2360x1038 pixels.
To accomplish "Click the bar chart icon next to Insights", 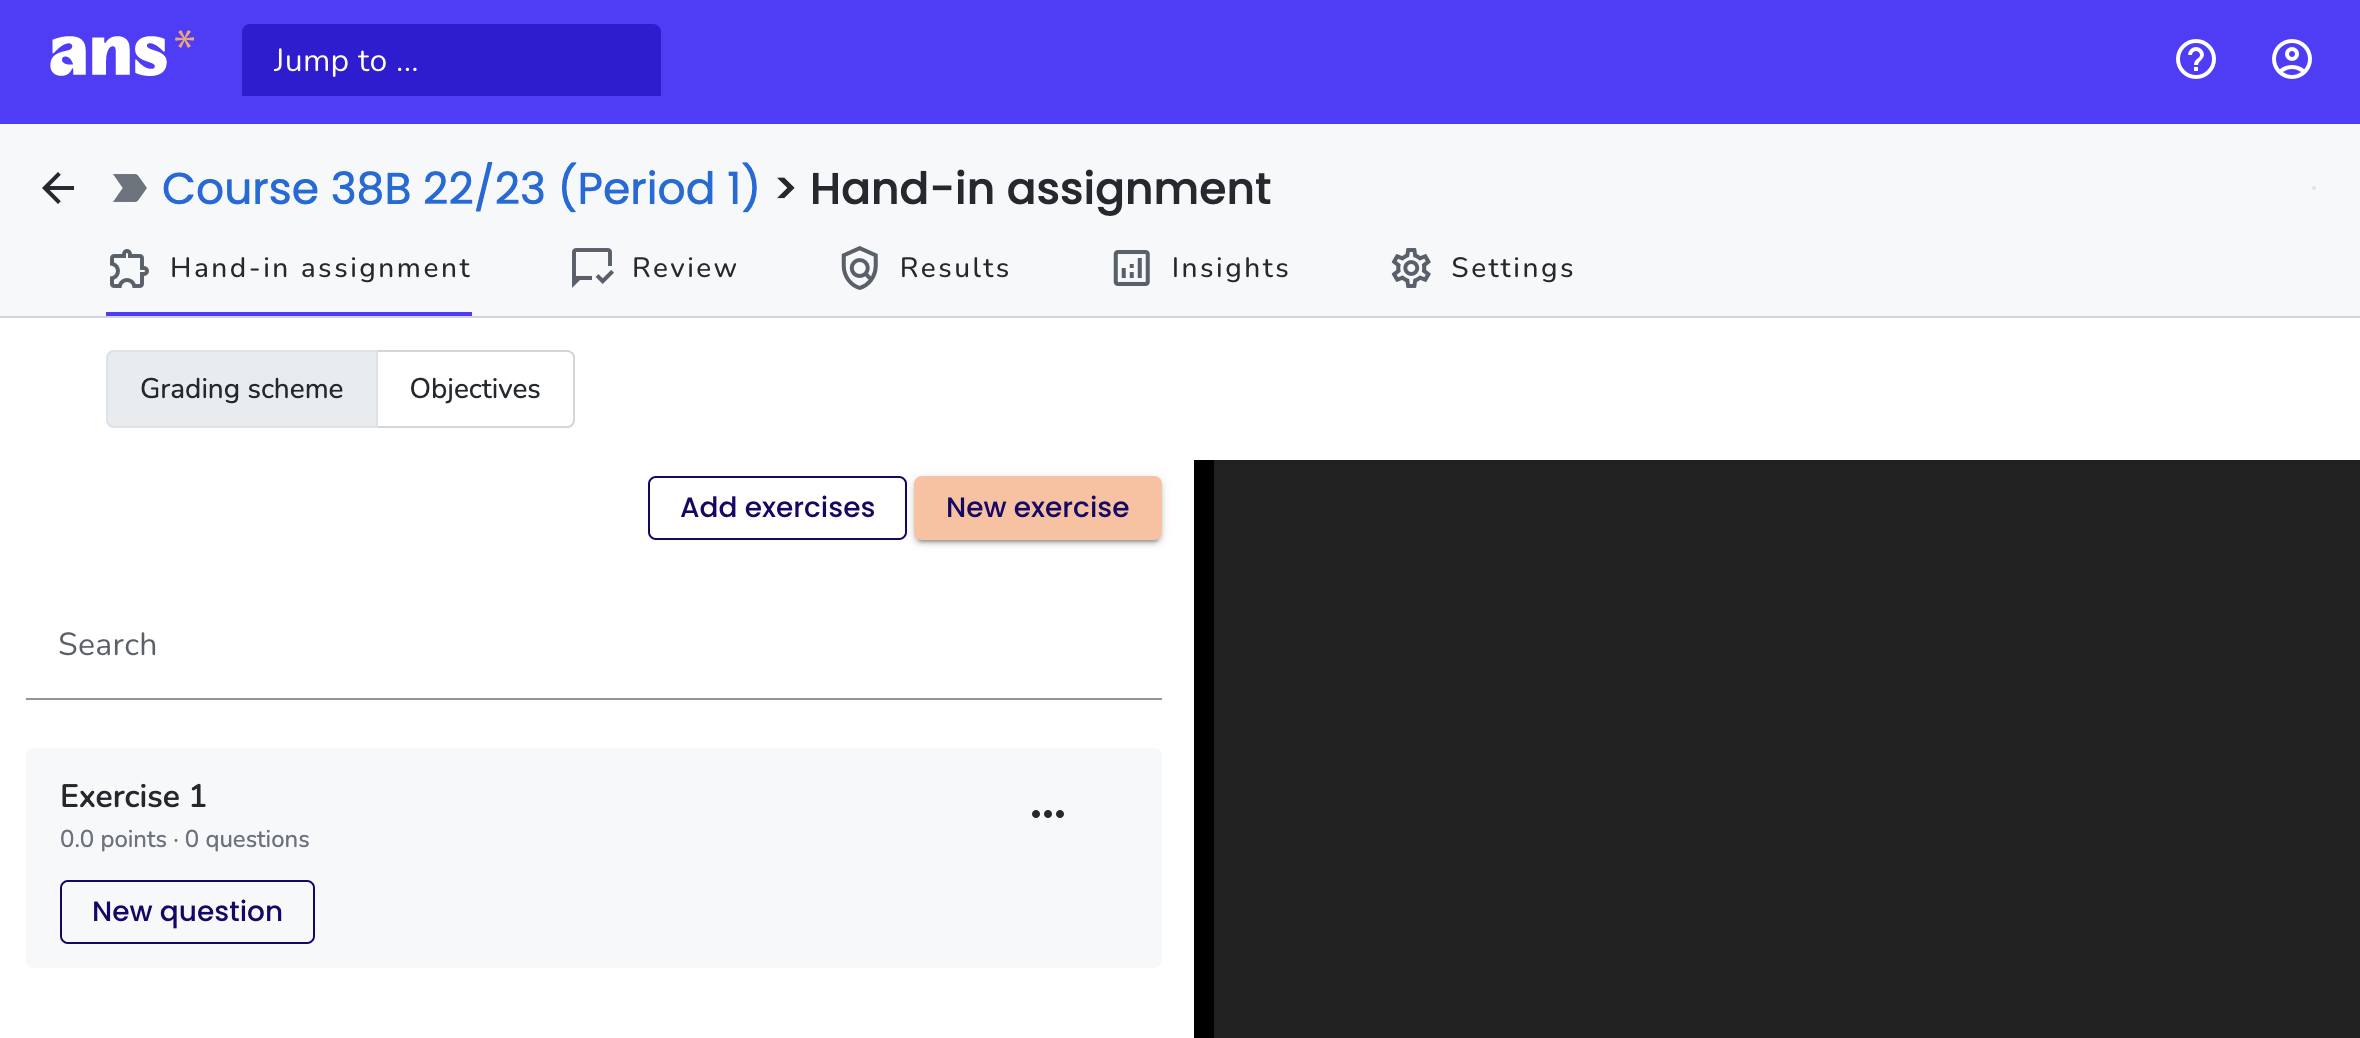I will pyautogui.click(x=1131, y=268).
